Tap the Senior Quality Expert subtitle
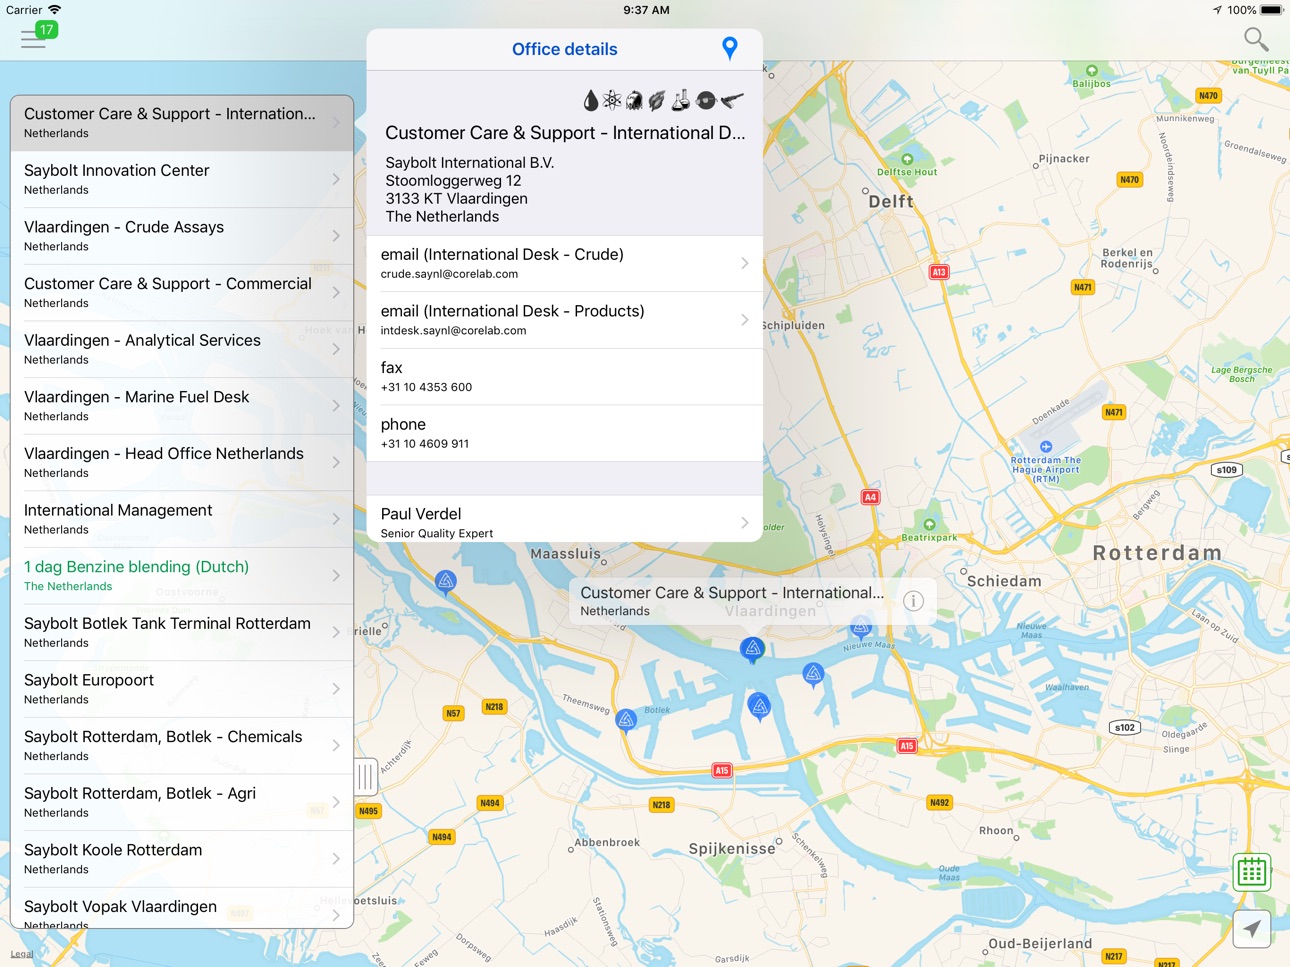Screen dimensions: 1290x967 tap(437, 534)
